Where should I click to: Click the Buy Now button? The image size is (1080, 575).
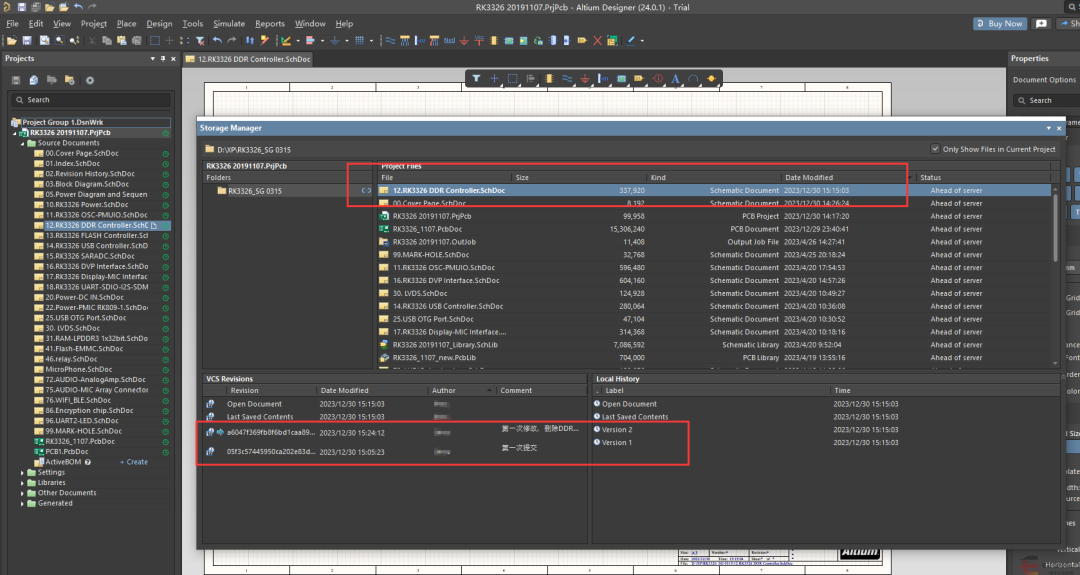click(999, 23)
